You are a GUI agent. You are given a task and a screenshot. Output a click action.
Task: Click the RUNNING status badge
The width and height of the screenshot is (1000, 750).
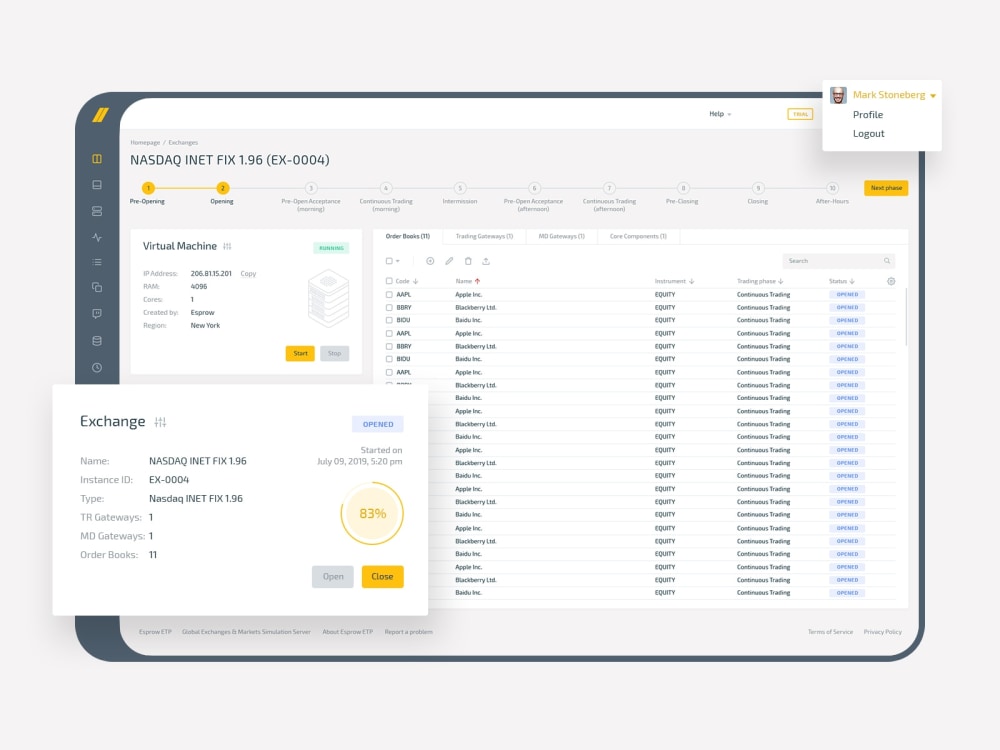pos(331,248)
